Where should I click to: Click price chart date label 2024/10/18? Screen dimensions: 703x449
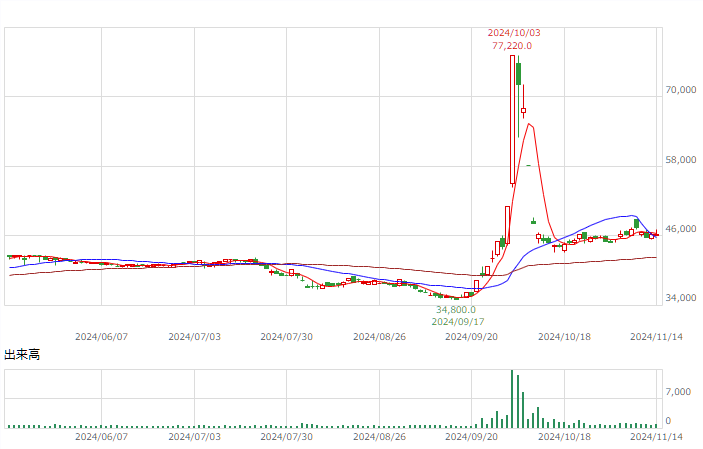pos(564,336)
